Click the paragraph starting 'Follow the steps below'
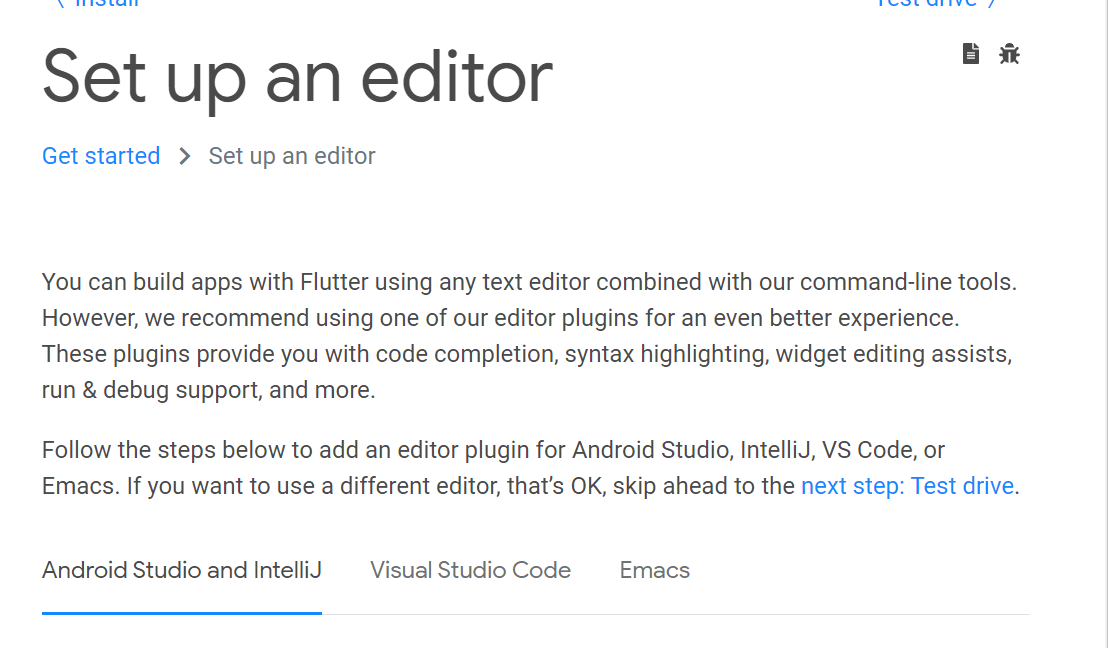 (x=493, y=450)
